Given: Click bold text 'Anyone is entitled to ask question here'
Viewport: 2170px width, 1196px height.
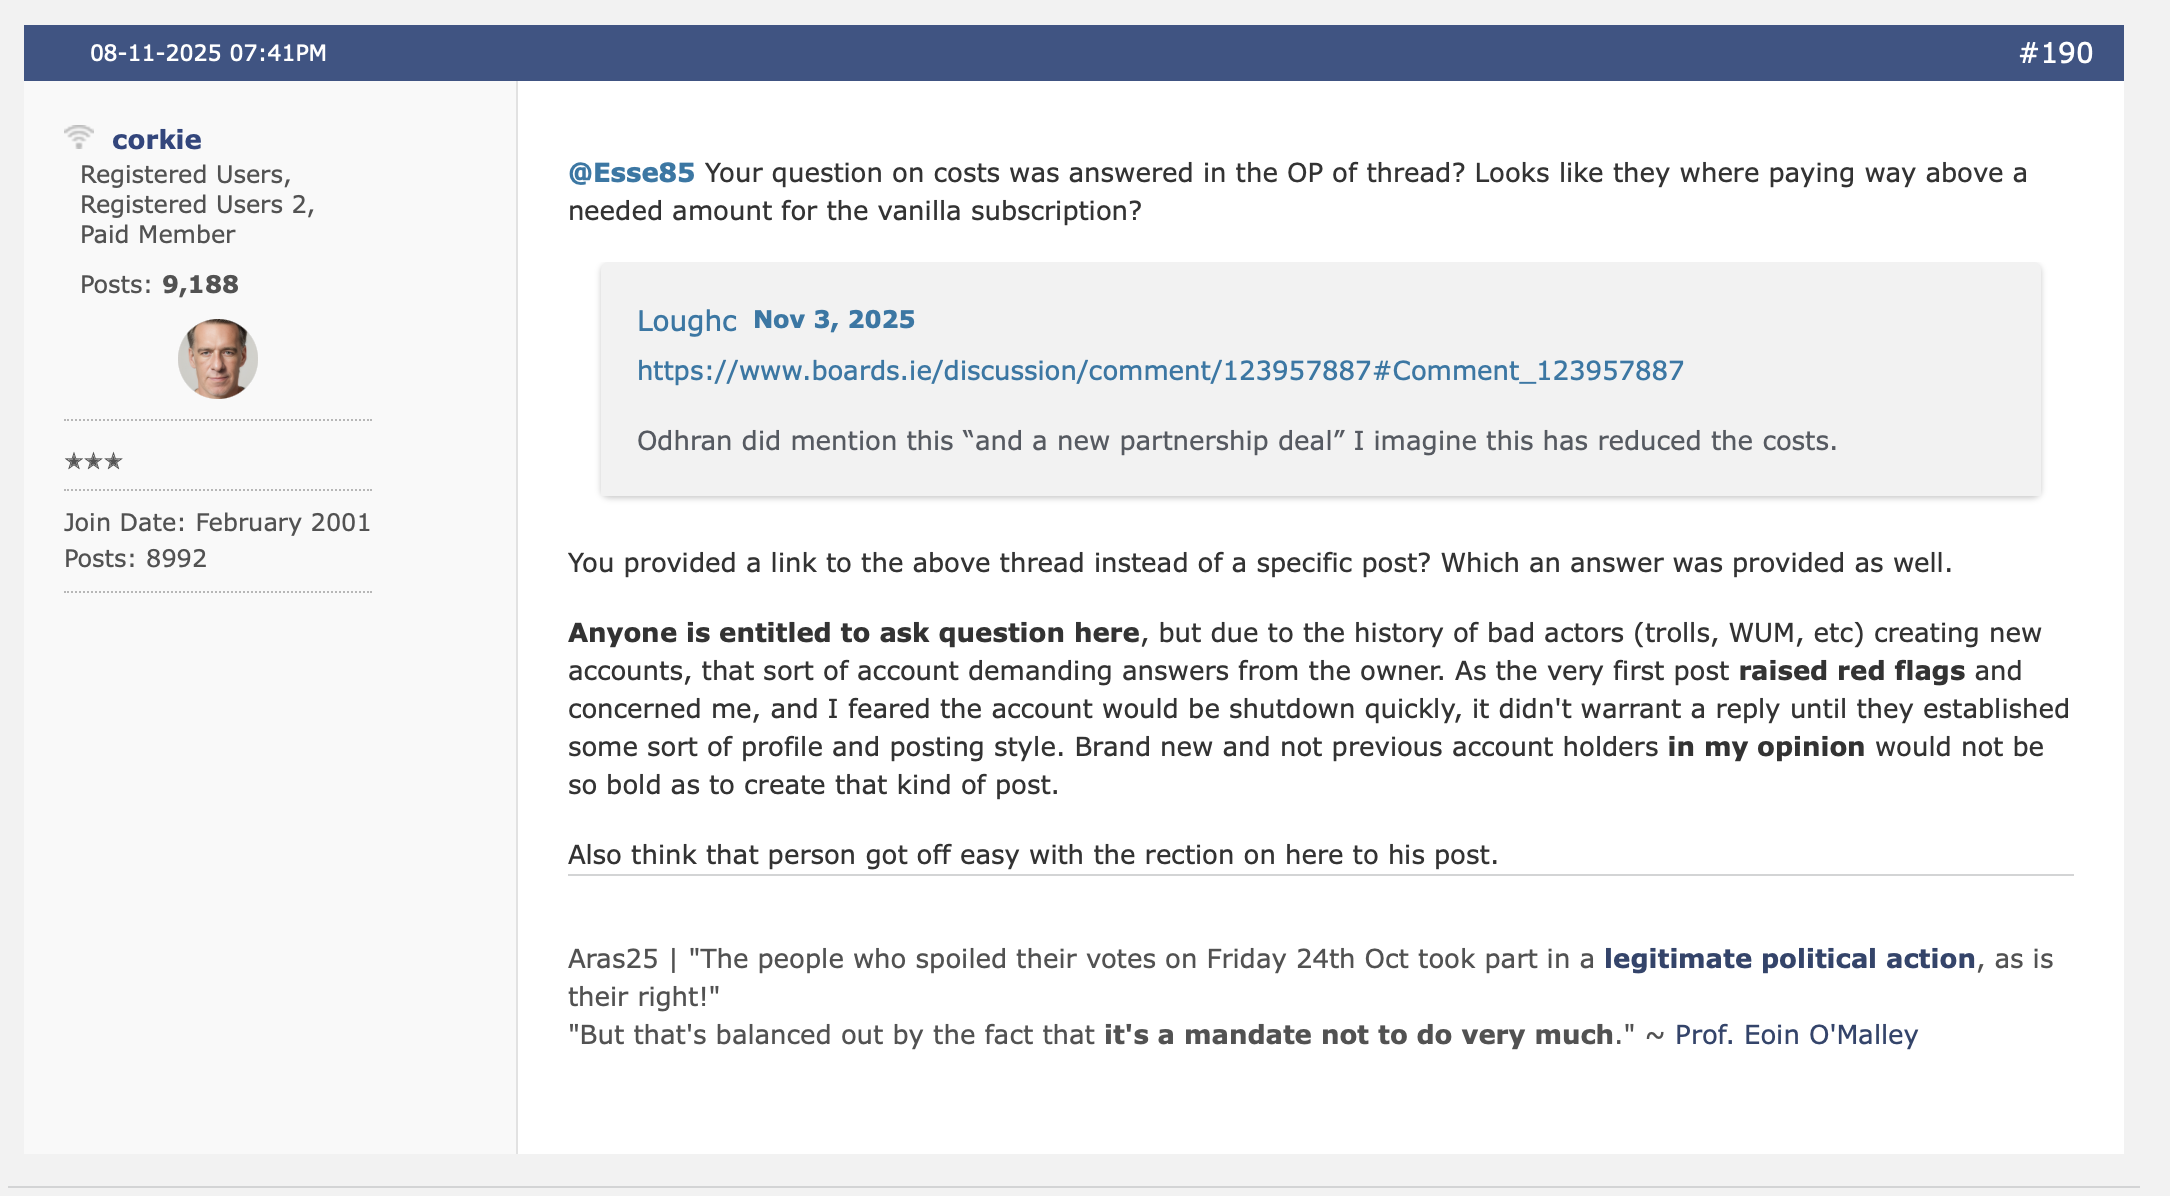Looking at the screenshot, I should tap(853, 633).
